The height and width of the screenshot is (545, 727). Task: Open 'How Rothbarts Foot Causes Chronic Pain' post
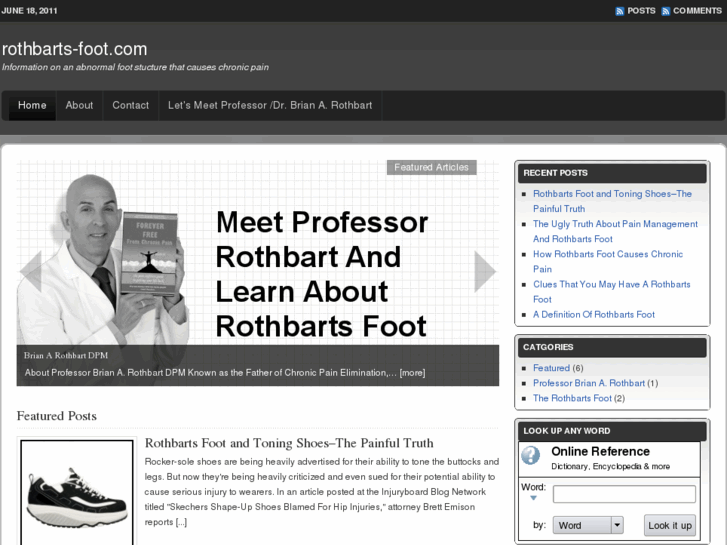point(608,262)
